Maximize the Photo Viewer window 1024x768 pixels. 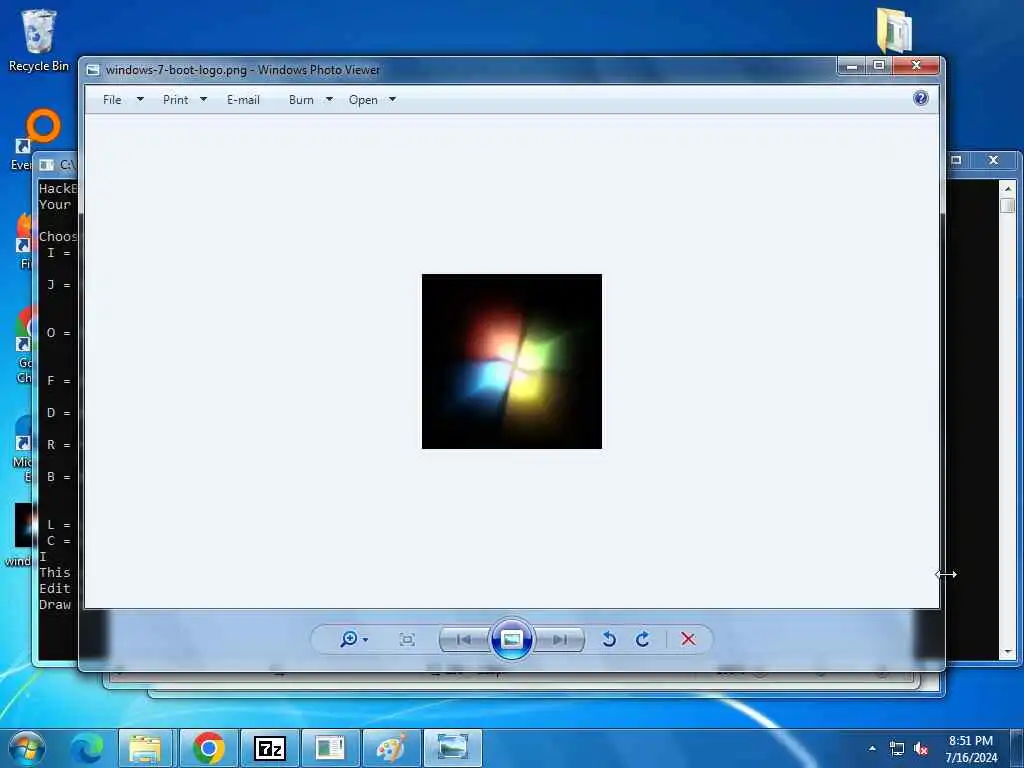[x=879, y=65]
